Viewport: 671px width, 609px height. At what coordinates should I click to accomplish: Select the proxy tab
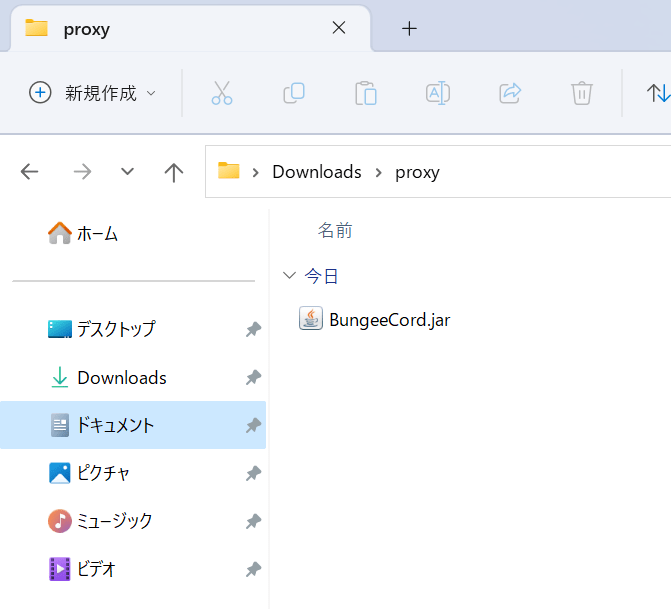coord(190,29)
